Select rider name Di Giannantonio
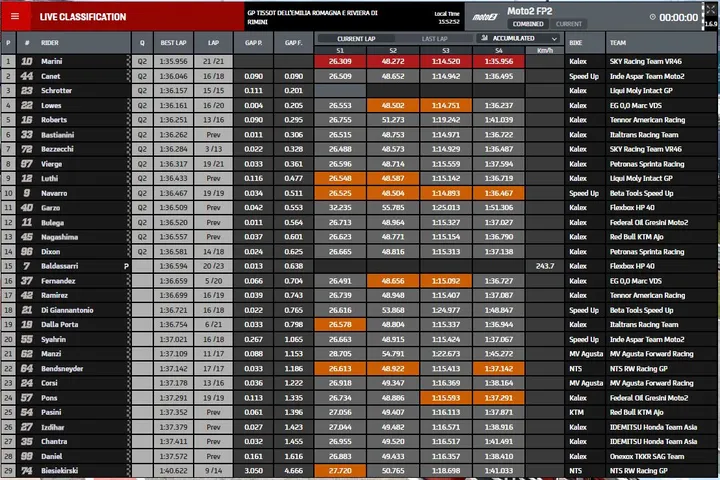This screenshot has height=480, width=720. 67,310
